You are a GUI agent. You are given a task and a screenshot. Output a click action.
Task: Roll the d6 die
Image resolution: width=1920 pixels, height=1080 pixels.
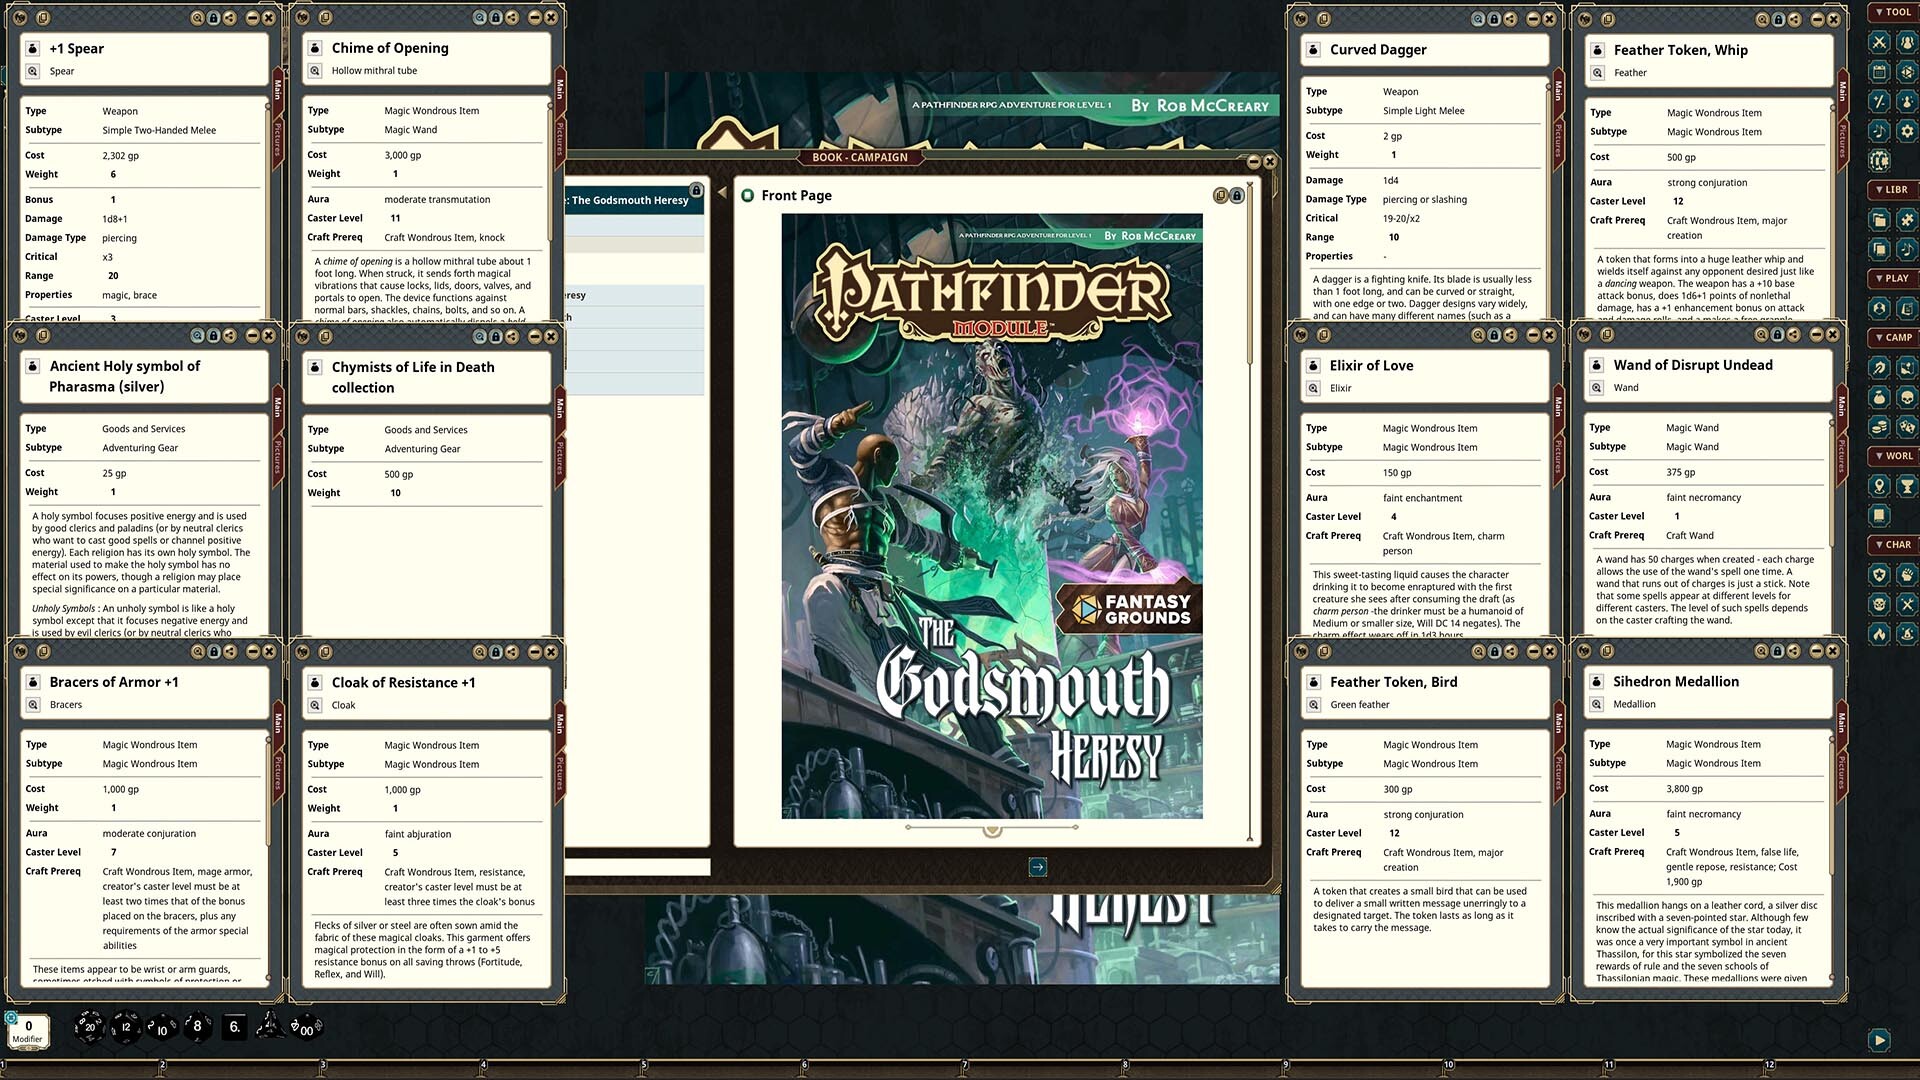[x=234, y=1026]
